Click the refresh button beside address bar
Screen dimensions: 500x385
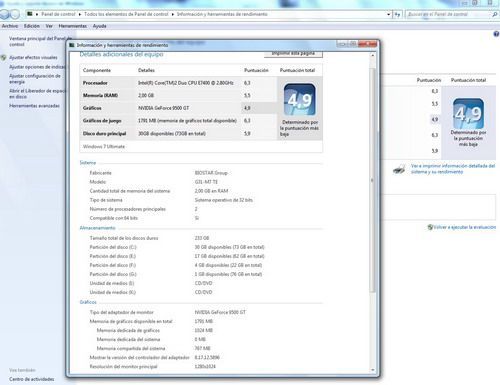pos(397,14)
